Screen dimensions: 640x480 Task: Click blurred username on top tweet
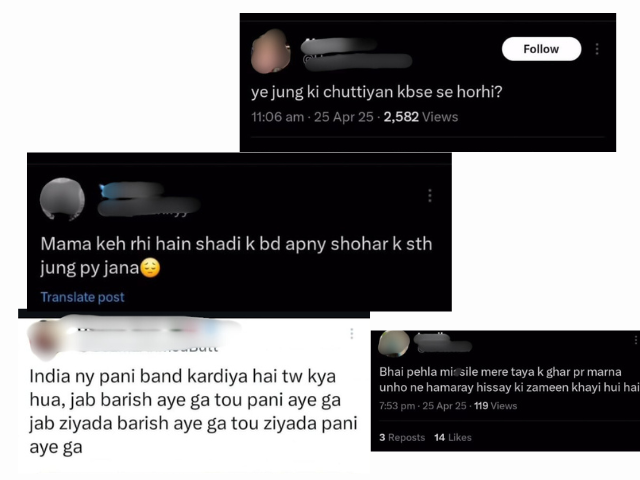click(x=339, y=46)
